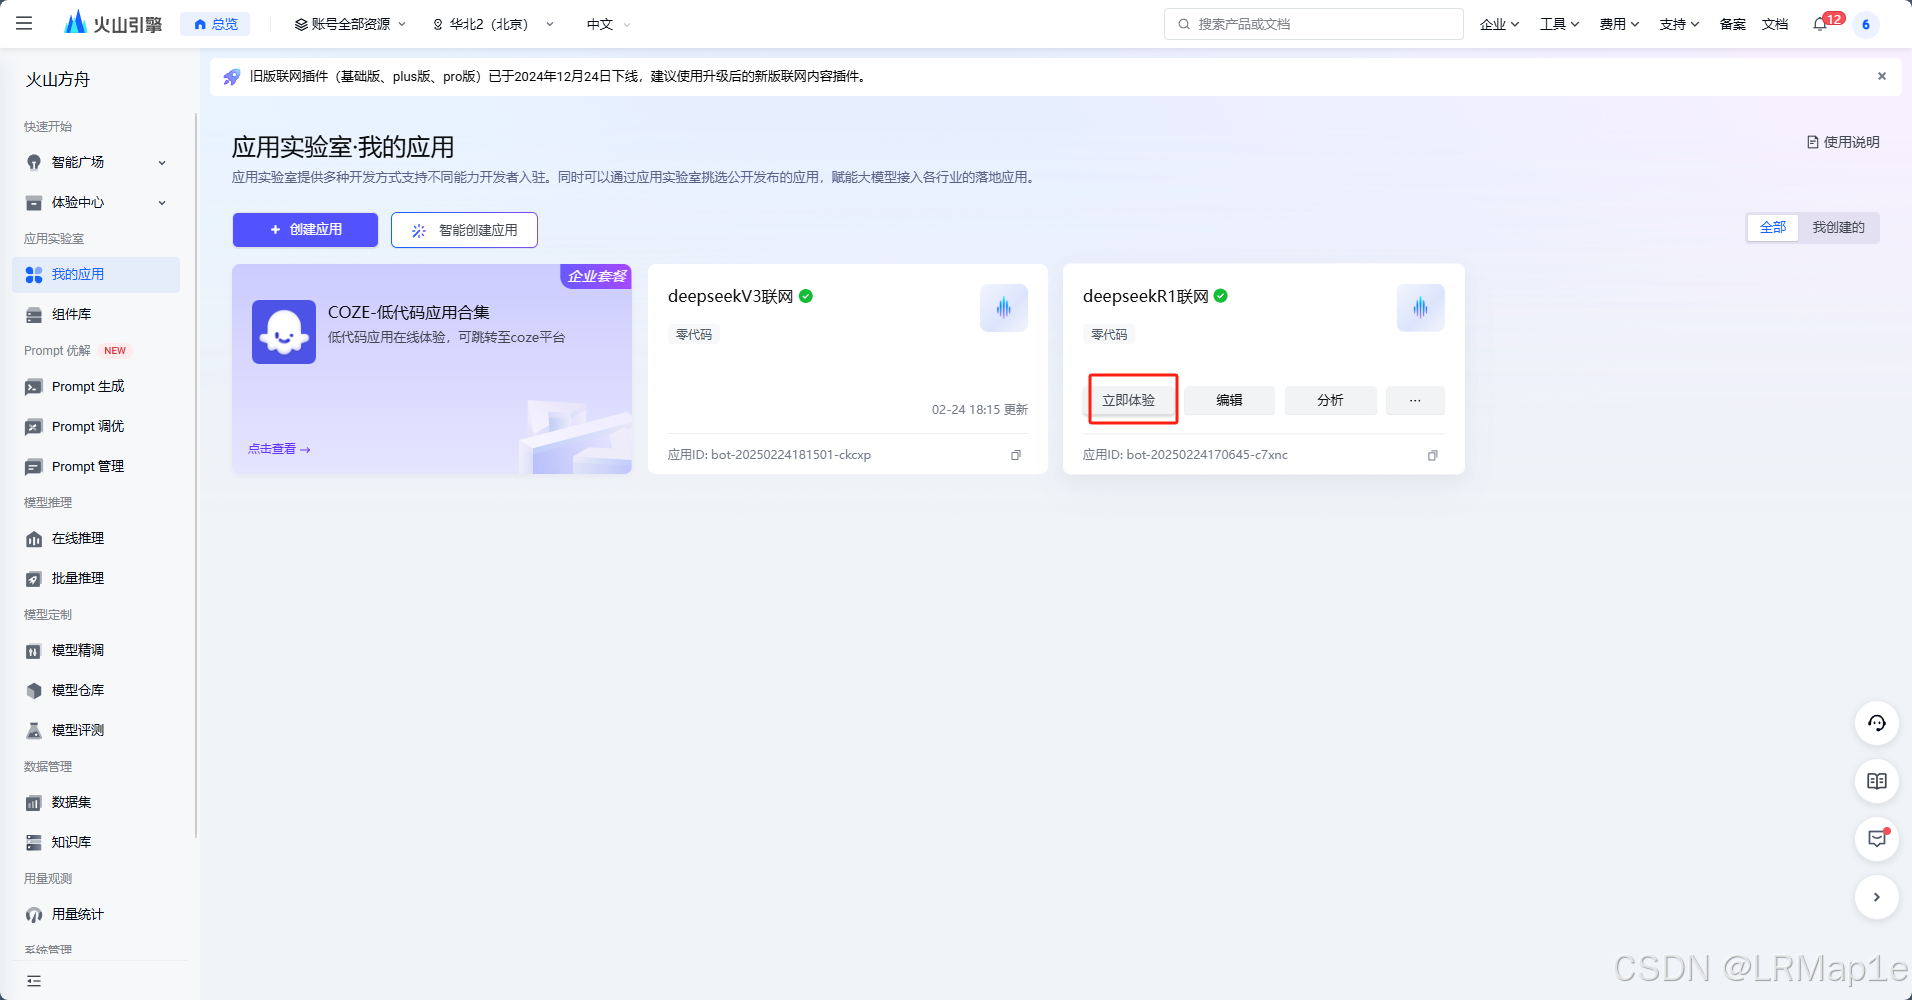Open the 费用 menu
The height and width of the screenshot is (1000, 1912).
pyautogui.click(x=1619, y=24)
